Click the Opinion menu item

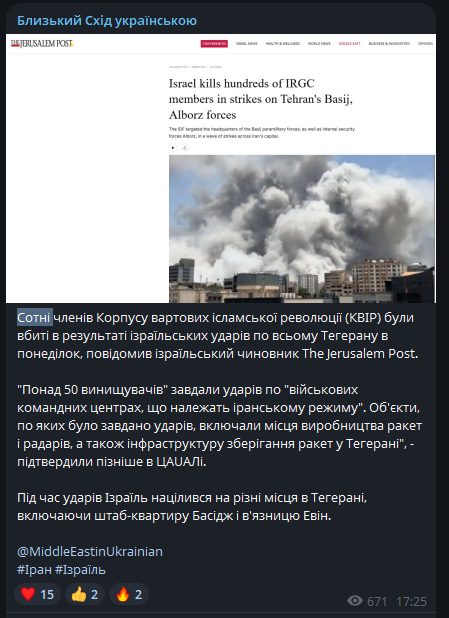[425, 43]
